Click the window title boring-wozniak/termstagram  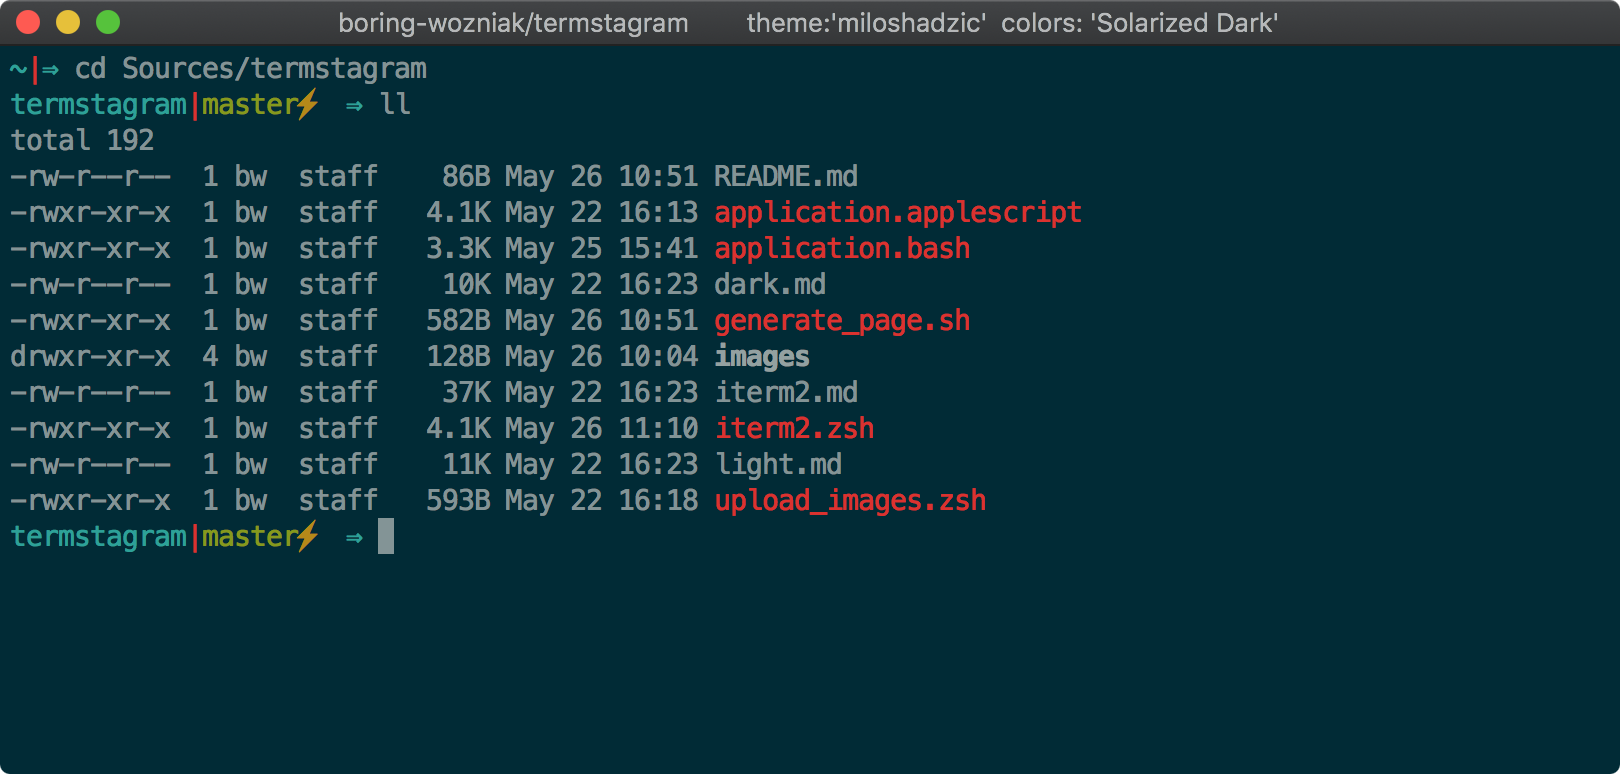click(513, 23)
